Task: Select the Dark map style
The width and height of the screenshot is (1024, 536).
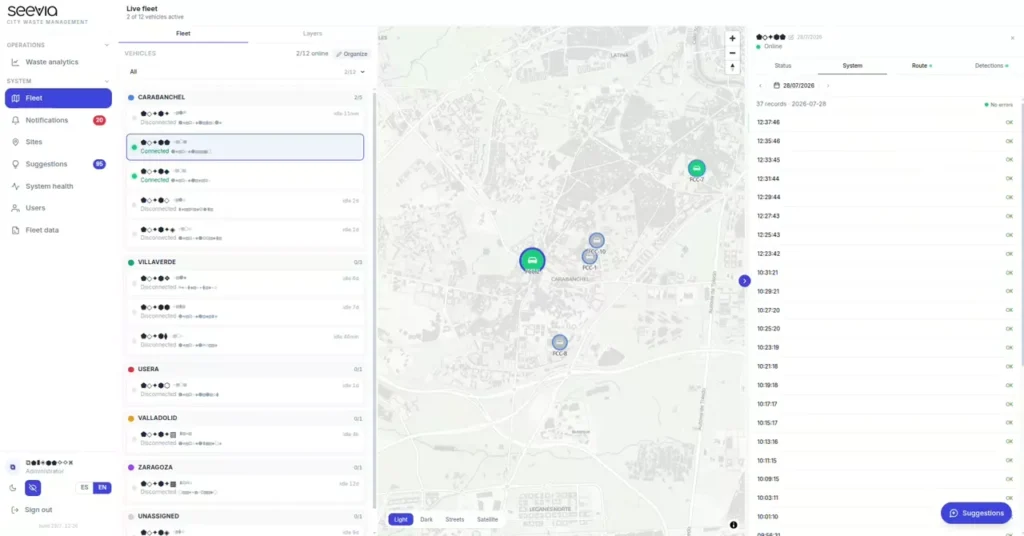Action: pos(426,520)
